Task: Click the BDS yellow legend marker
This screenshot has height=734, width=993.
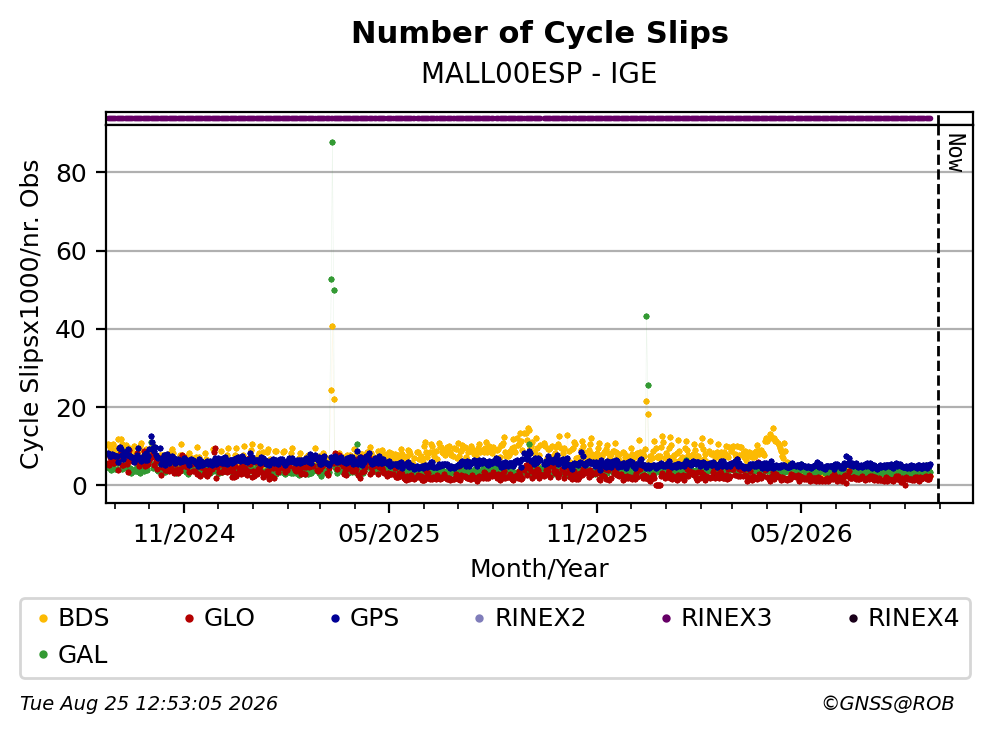Action: point(43,618)
